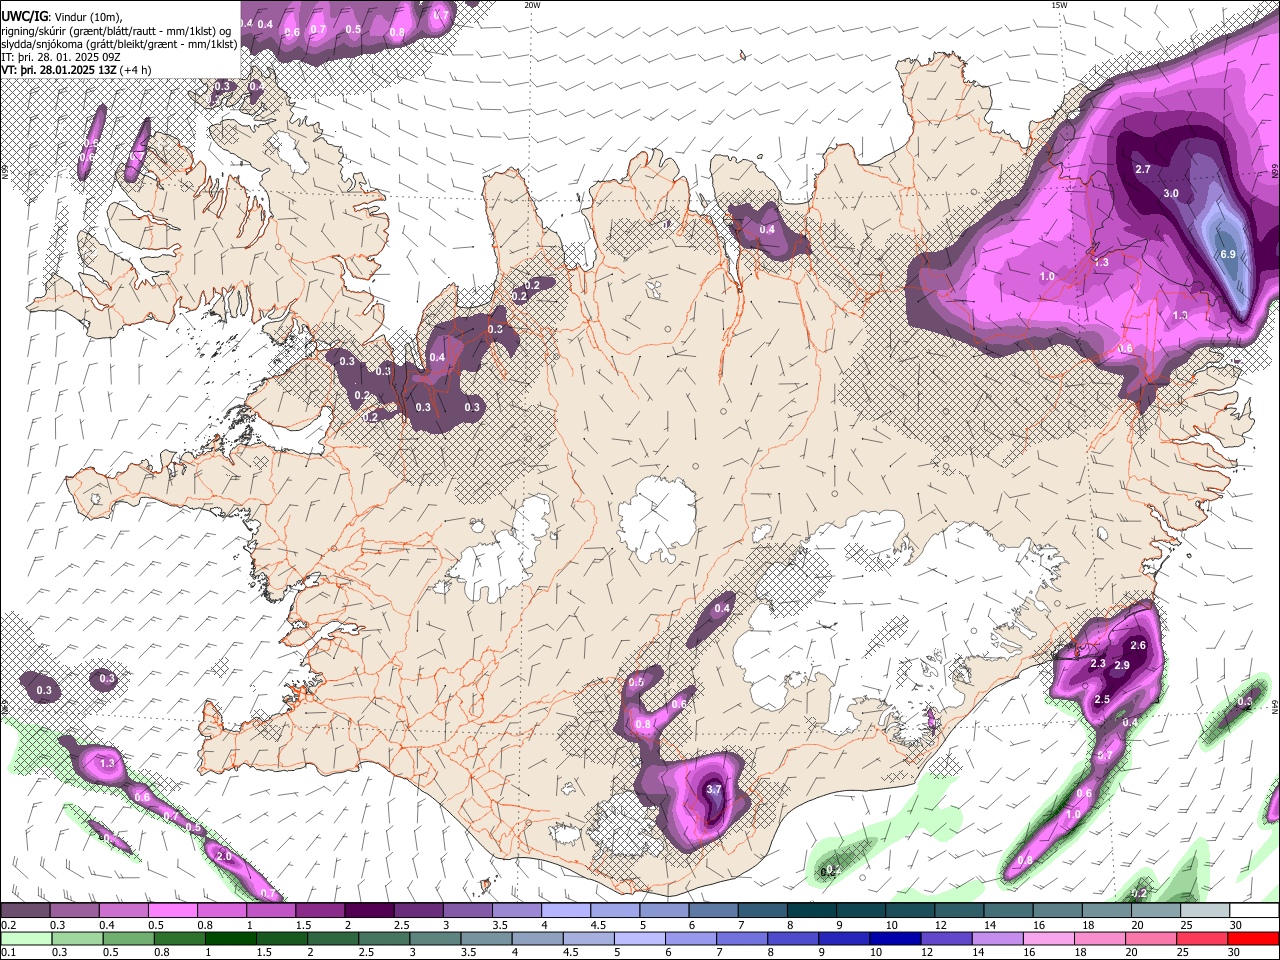1280x960 pixels.
Task: Click the 6.9 precipitation maximum label
Action: pyautogui.click(x=1228, y=255)
